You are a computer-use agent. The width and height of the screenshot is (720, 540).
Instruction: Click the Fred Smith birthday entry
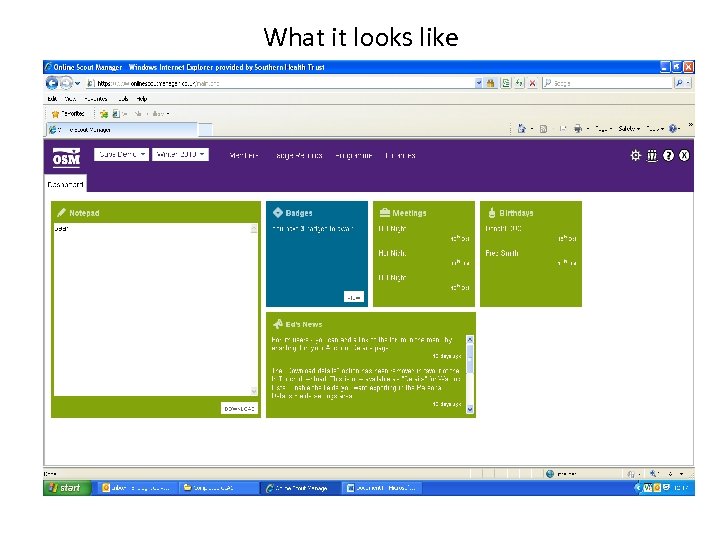(502, 253)
